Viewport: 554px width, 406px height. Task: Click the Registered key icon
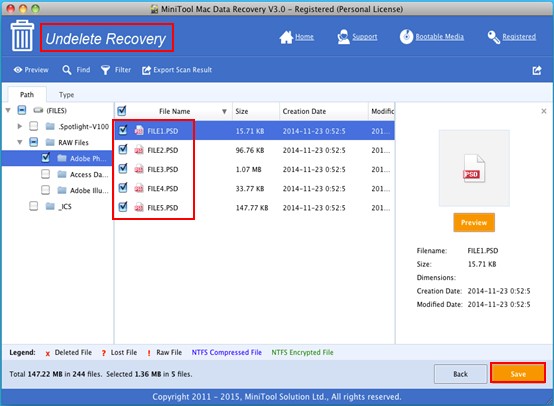494,37
